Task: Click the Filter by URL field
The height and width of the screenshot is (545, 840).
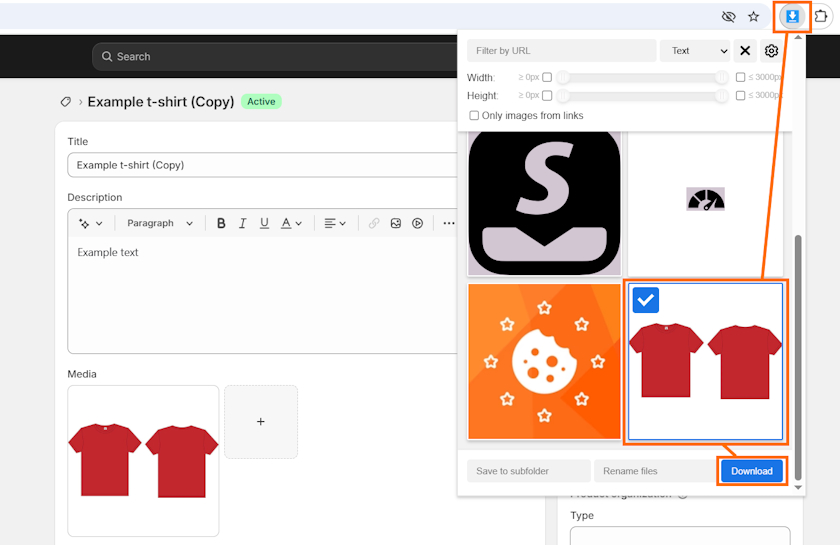Action: pyautogui.click(x=561, y=50)
